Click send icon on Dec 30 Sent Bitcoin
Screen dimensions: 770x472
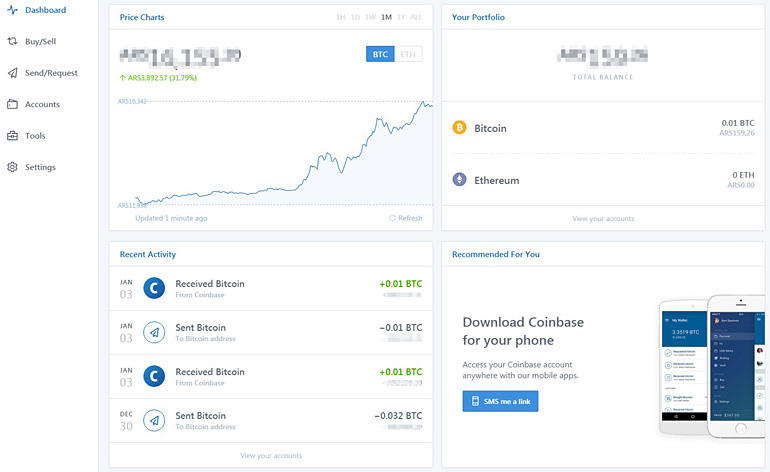click(154, 420)
